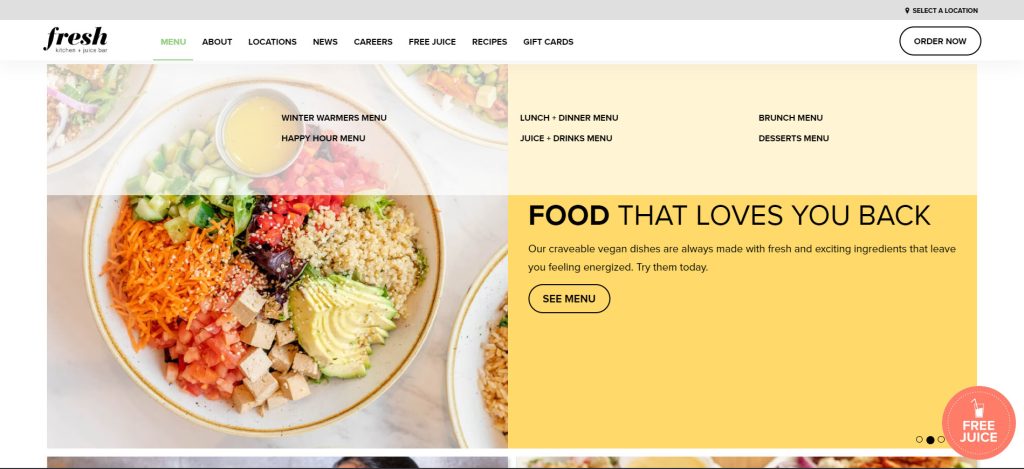Select the second carousel slide dot
The width and height of the screenshot is (1024, 469).
[930, 440]
